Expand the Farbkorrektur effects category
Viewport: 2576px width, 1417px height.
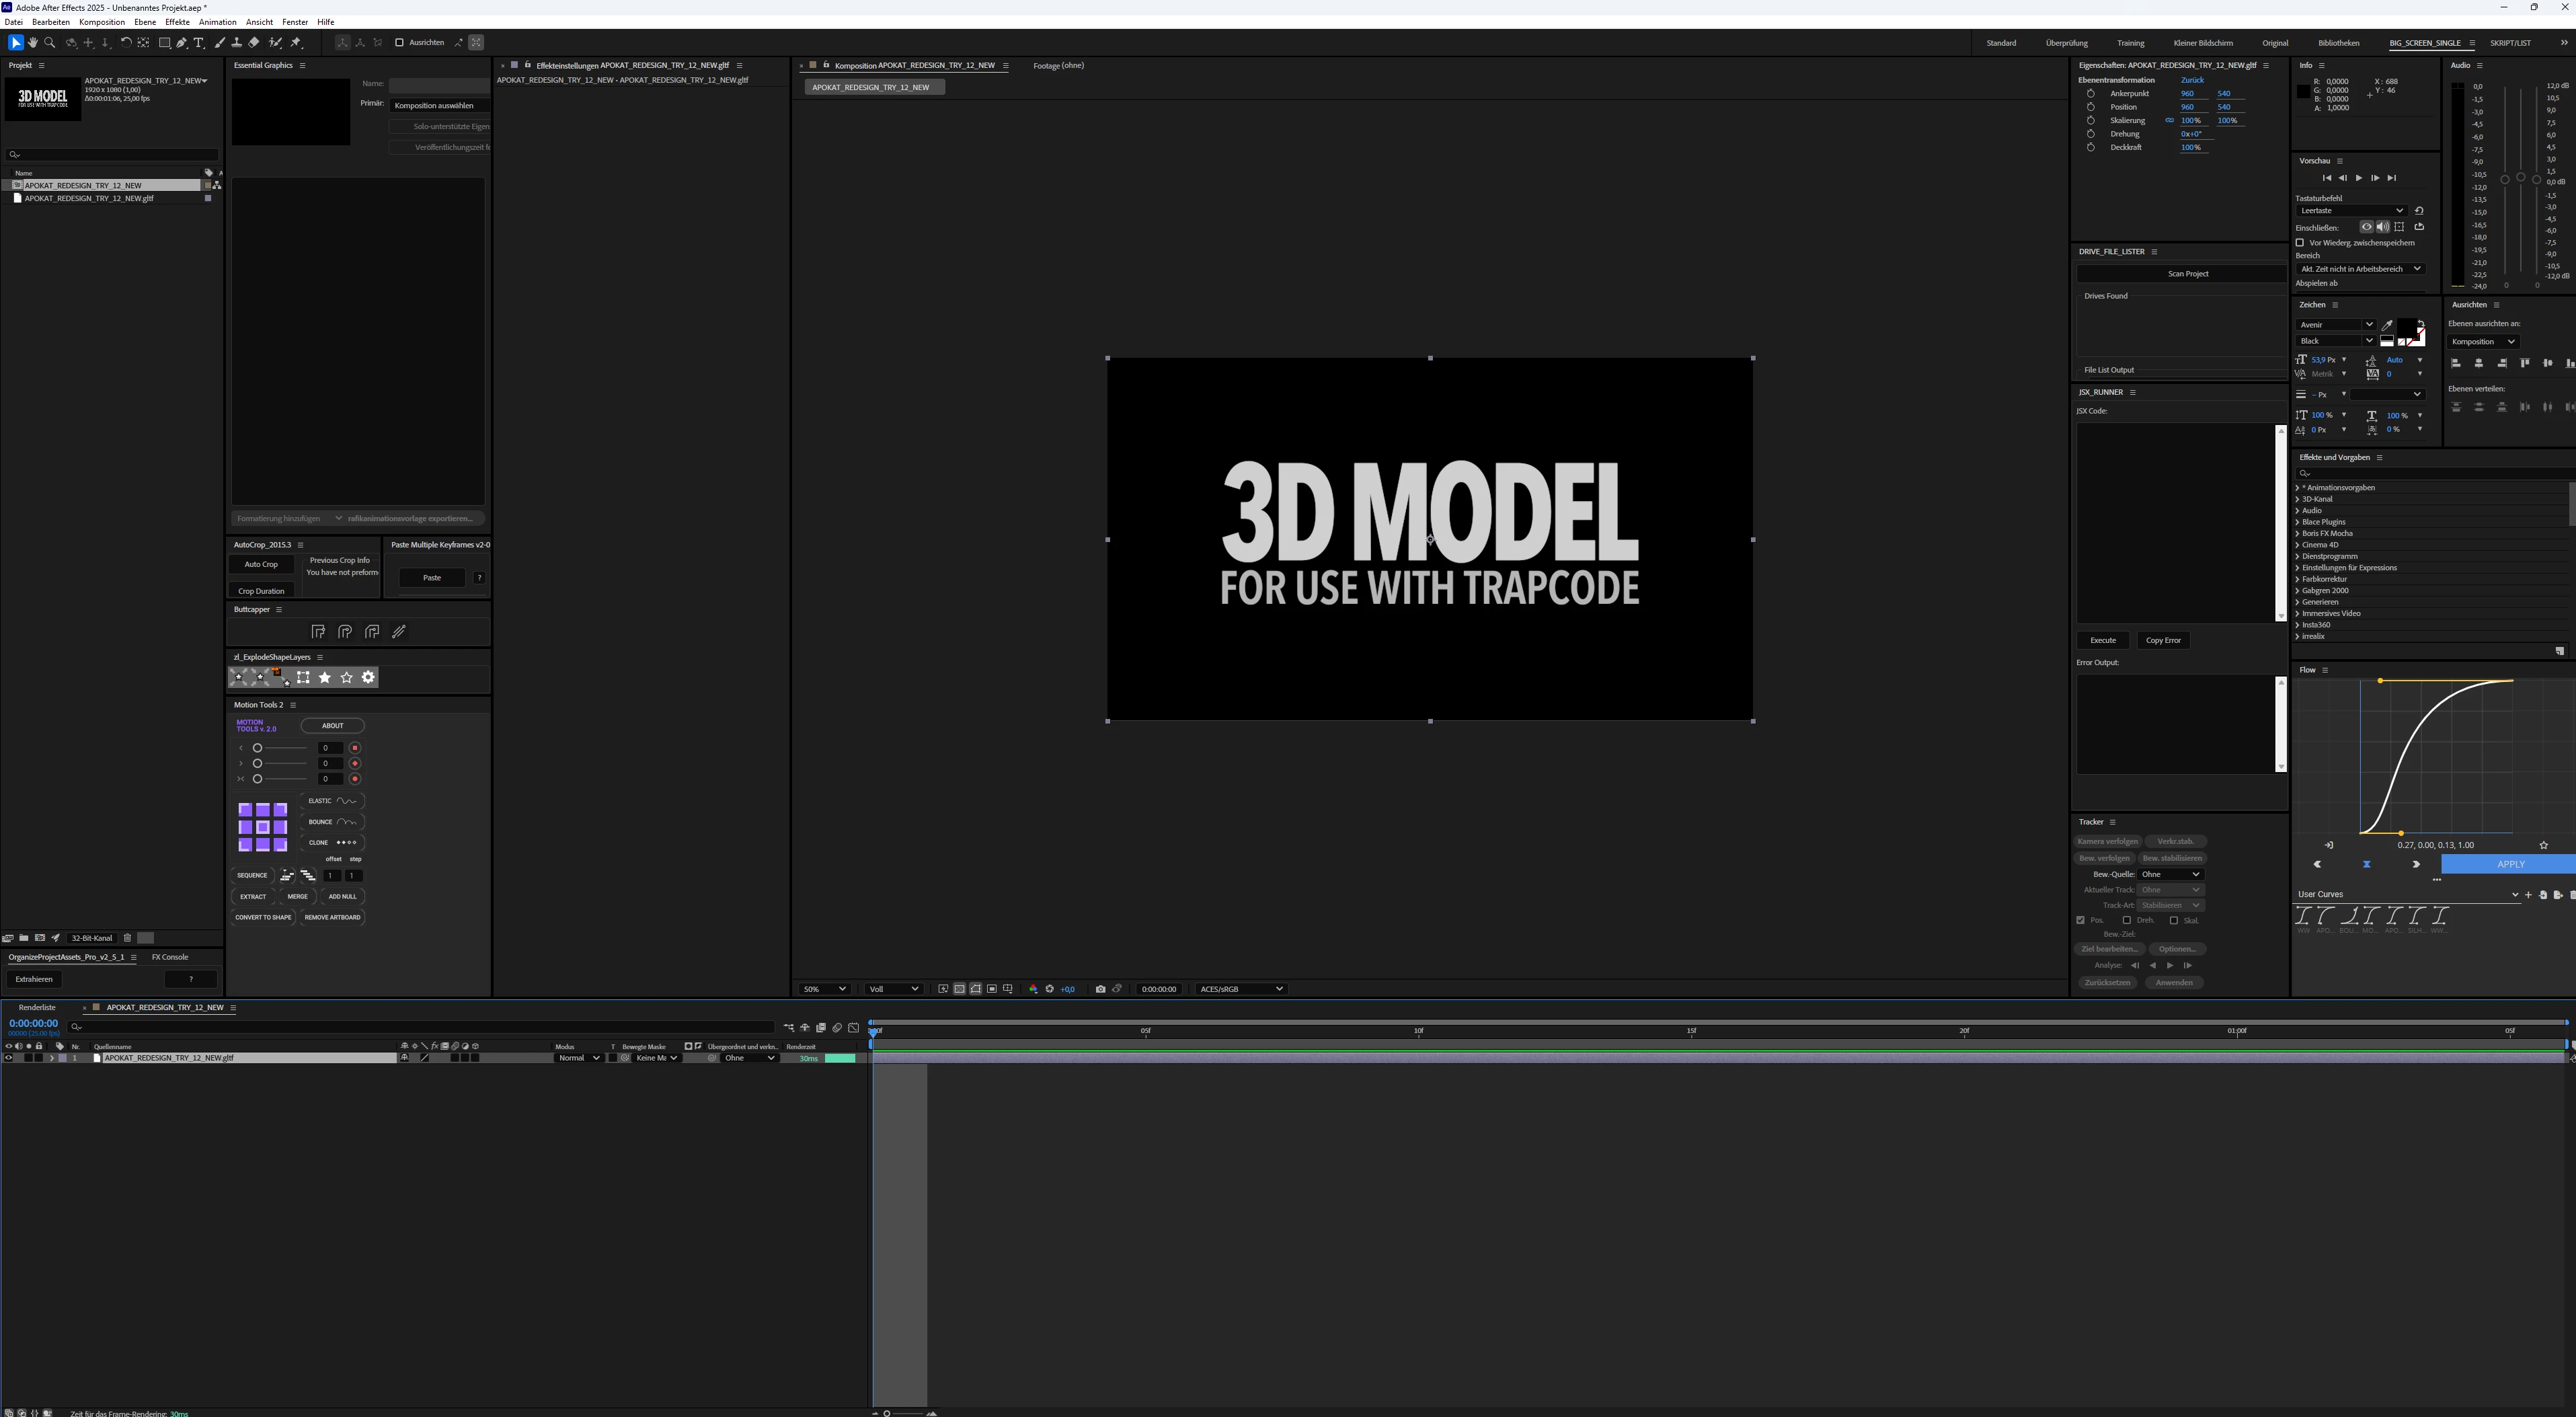[x=2297, y=579]
